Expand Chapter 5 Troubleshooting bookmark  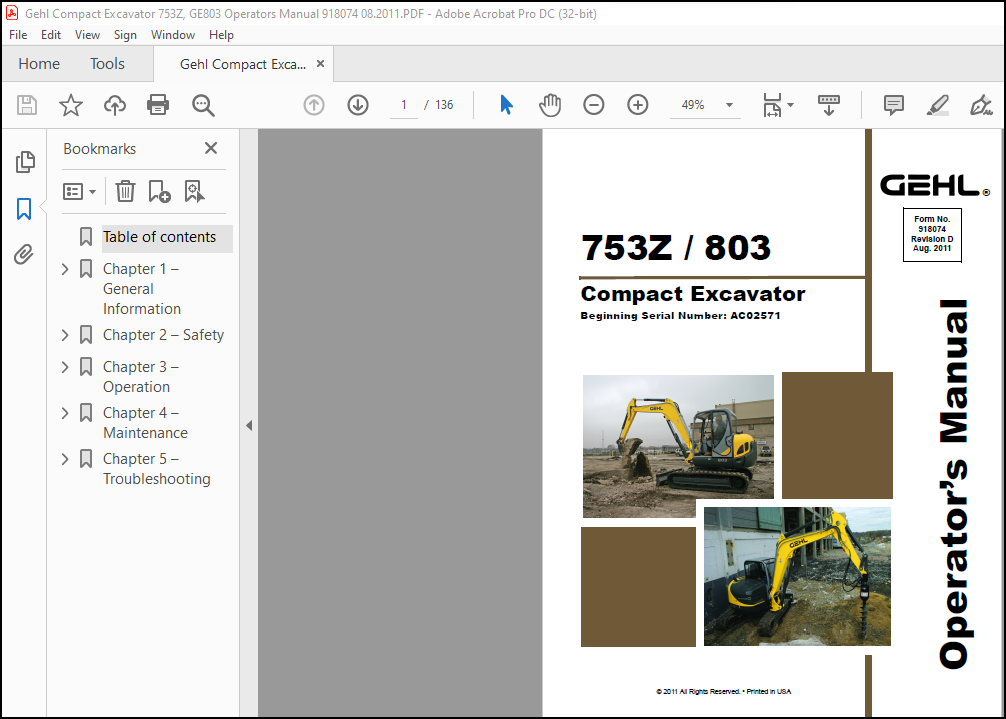click(x=65, y=459)
